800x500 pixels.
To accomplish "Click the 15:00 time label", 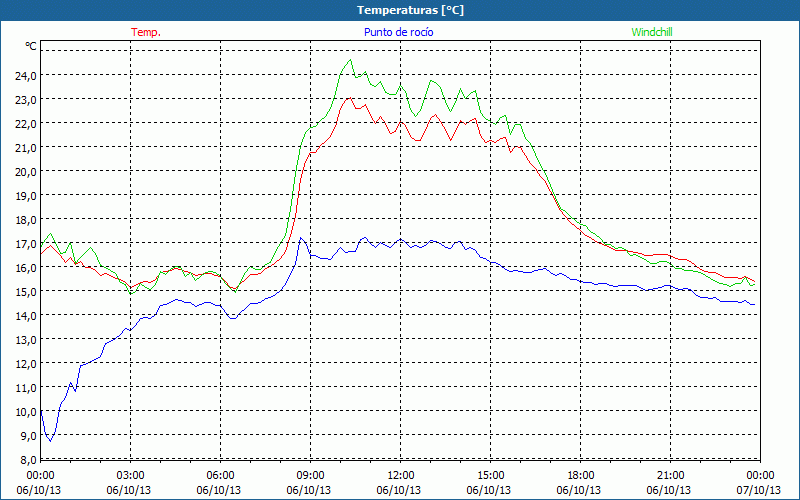I will (x=490, y=476).
